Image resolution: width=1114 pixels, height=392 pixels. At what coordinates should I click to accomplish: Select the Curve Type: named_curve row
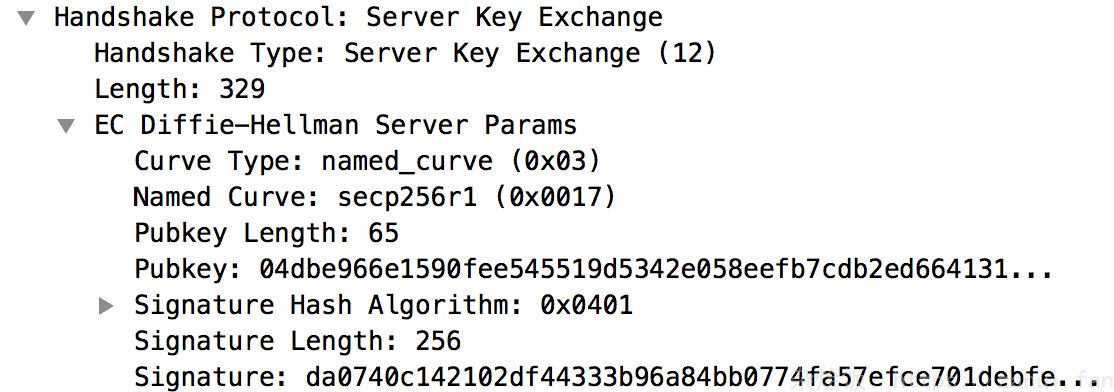(x=368, y=161)
